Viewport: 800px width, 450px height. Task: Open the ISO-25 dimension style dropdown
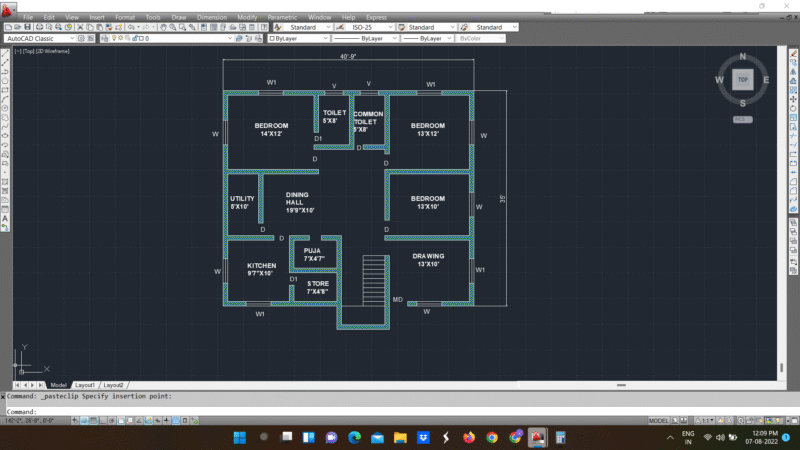[370, 27]
